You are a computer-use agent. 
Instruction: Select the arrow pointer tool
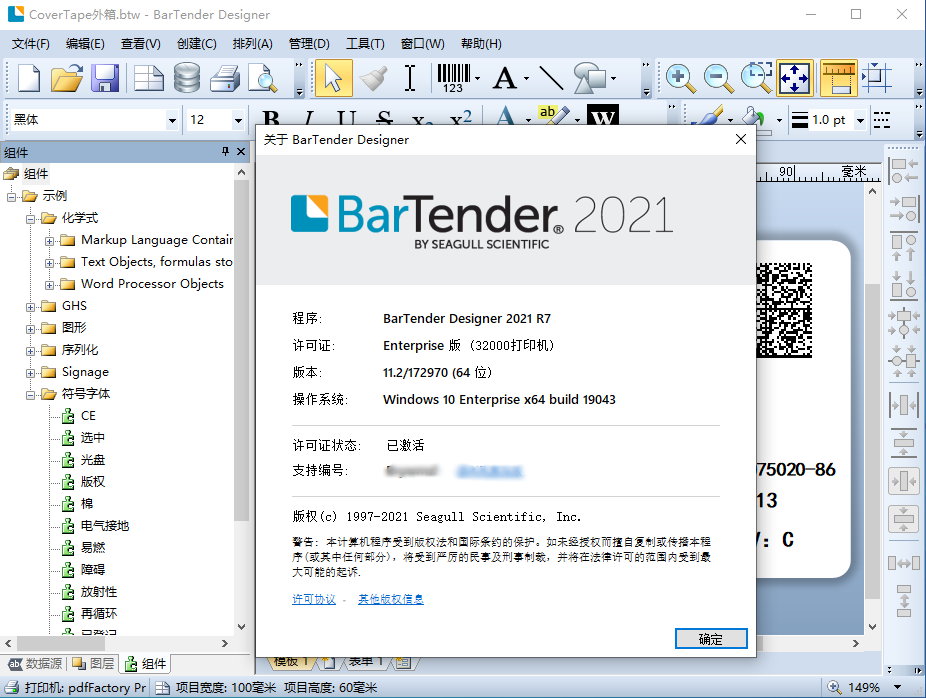[x=334, y=78]
